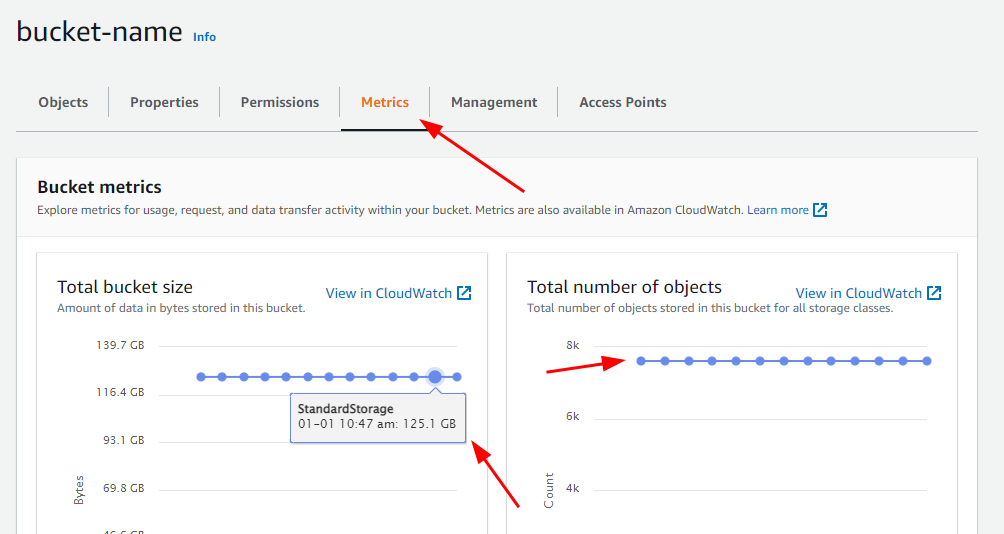Click the Metrics tab
This screenshot has height=534, width=1004.
point(385,102)
